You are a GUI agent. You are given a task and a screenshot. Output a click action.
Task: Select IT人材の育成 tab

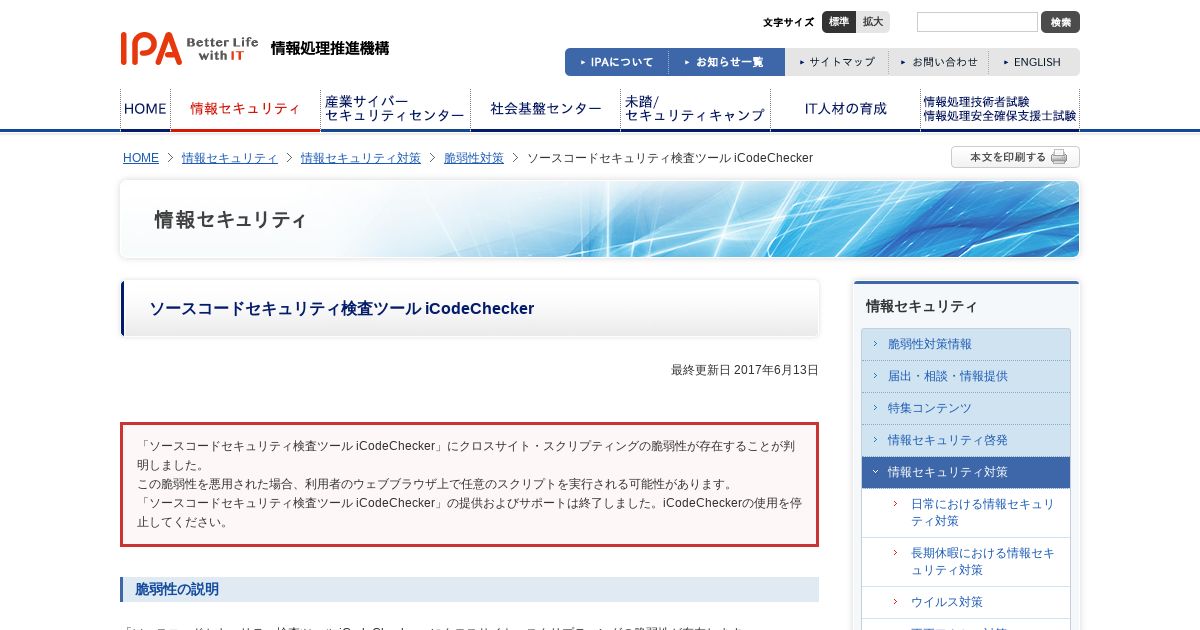click(x=845, y=109)
